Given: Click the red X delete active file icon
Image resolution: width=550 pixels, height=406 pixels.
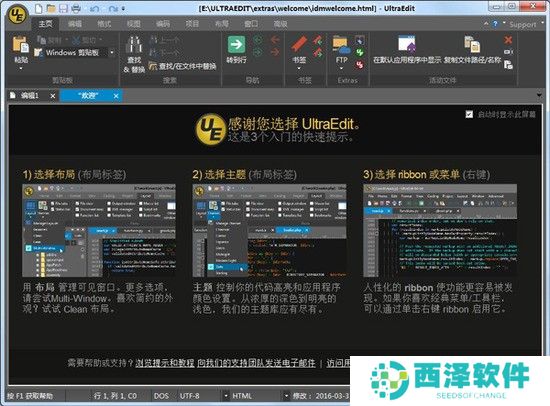Looking at the screenshot, I should (508, 40).
